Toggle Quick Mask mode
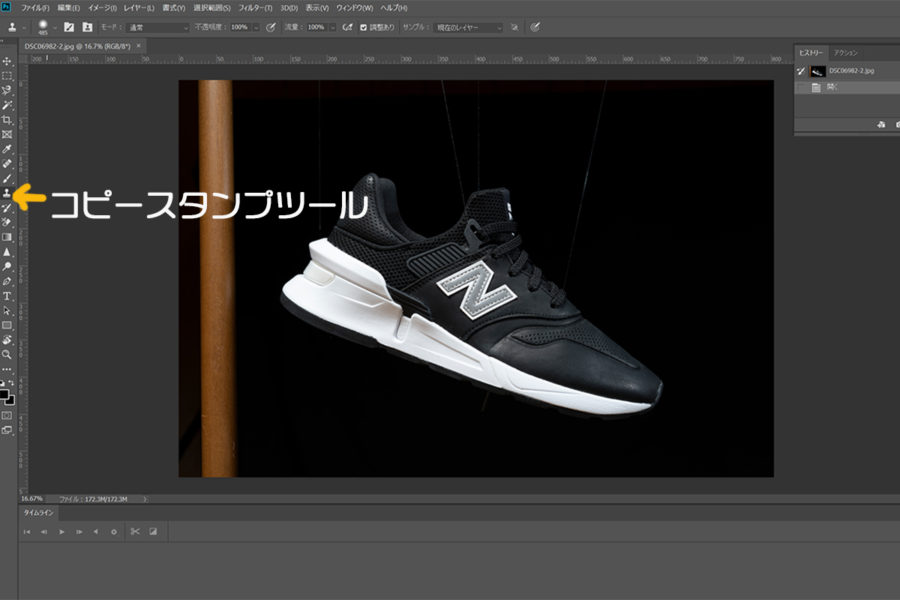 point(7,415)
